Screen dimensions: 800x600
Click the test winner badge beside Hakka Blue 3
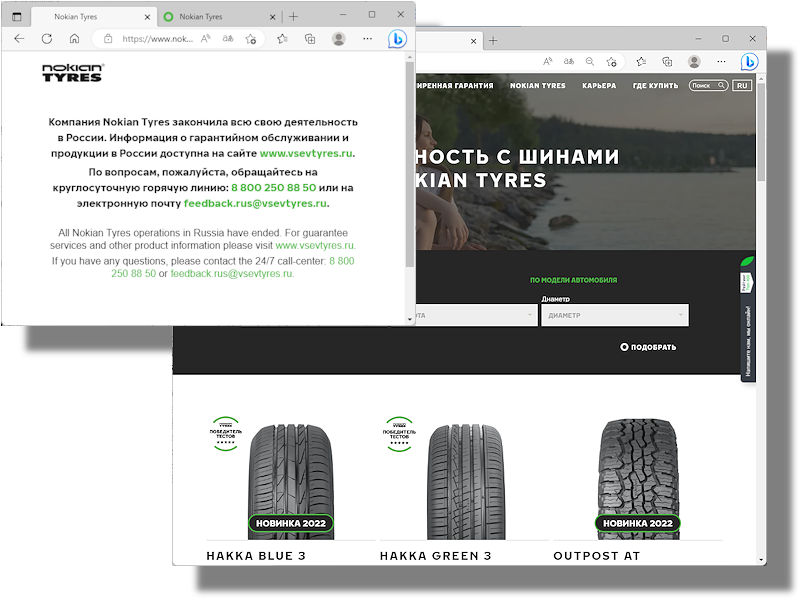tap(226, 434)
